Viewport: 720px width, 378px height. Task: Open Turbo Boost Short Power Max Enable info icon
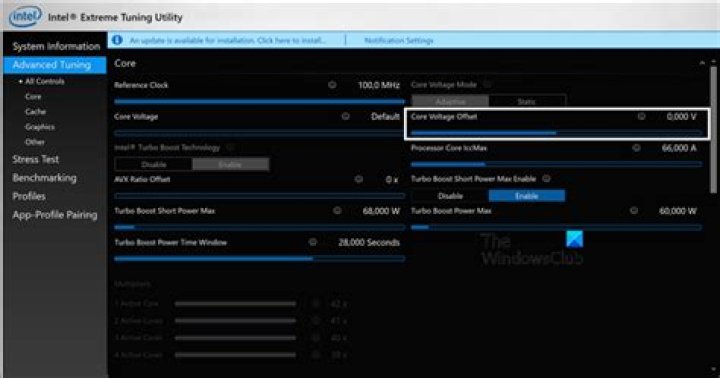(546, 179)
